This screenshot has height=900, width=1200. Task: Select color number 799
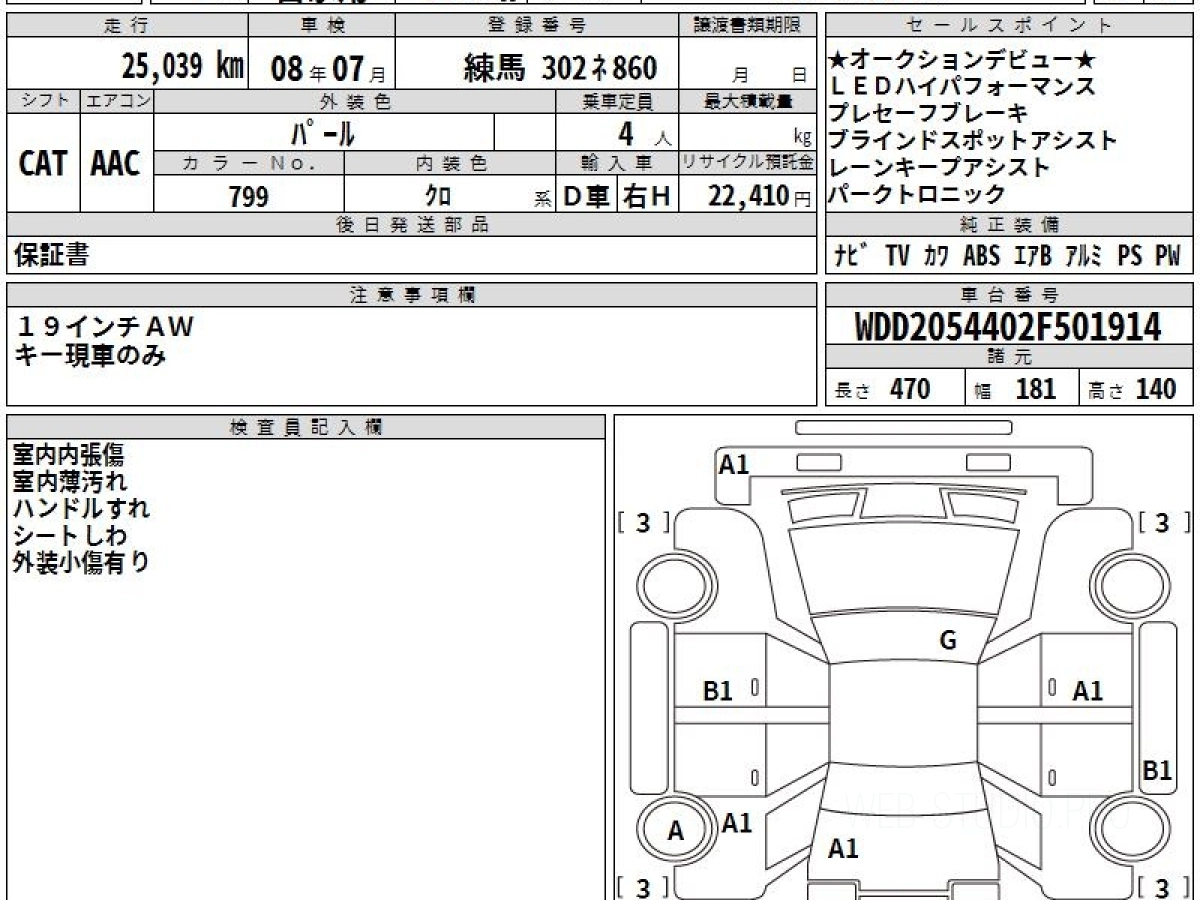pos(248,197)
